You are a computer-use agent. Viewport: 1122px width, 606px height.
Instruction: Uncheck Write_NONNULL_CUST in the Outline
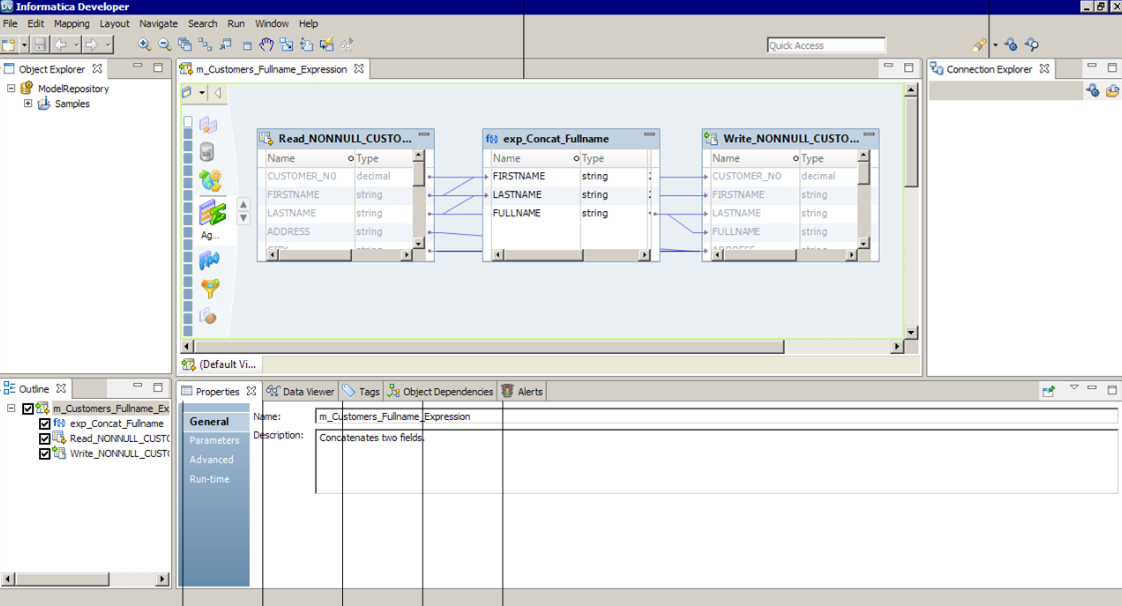click(44, 454)
